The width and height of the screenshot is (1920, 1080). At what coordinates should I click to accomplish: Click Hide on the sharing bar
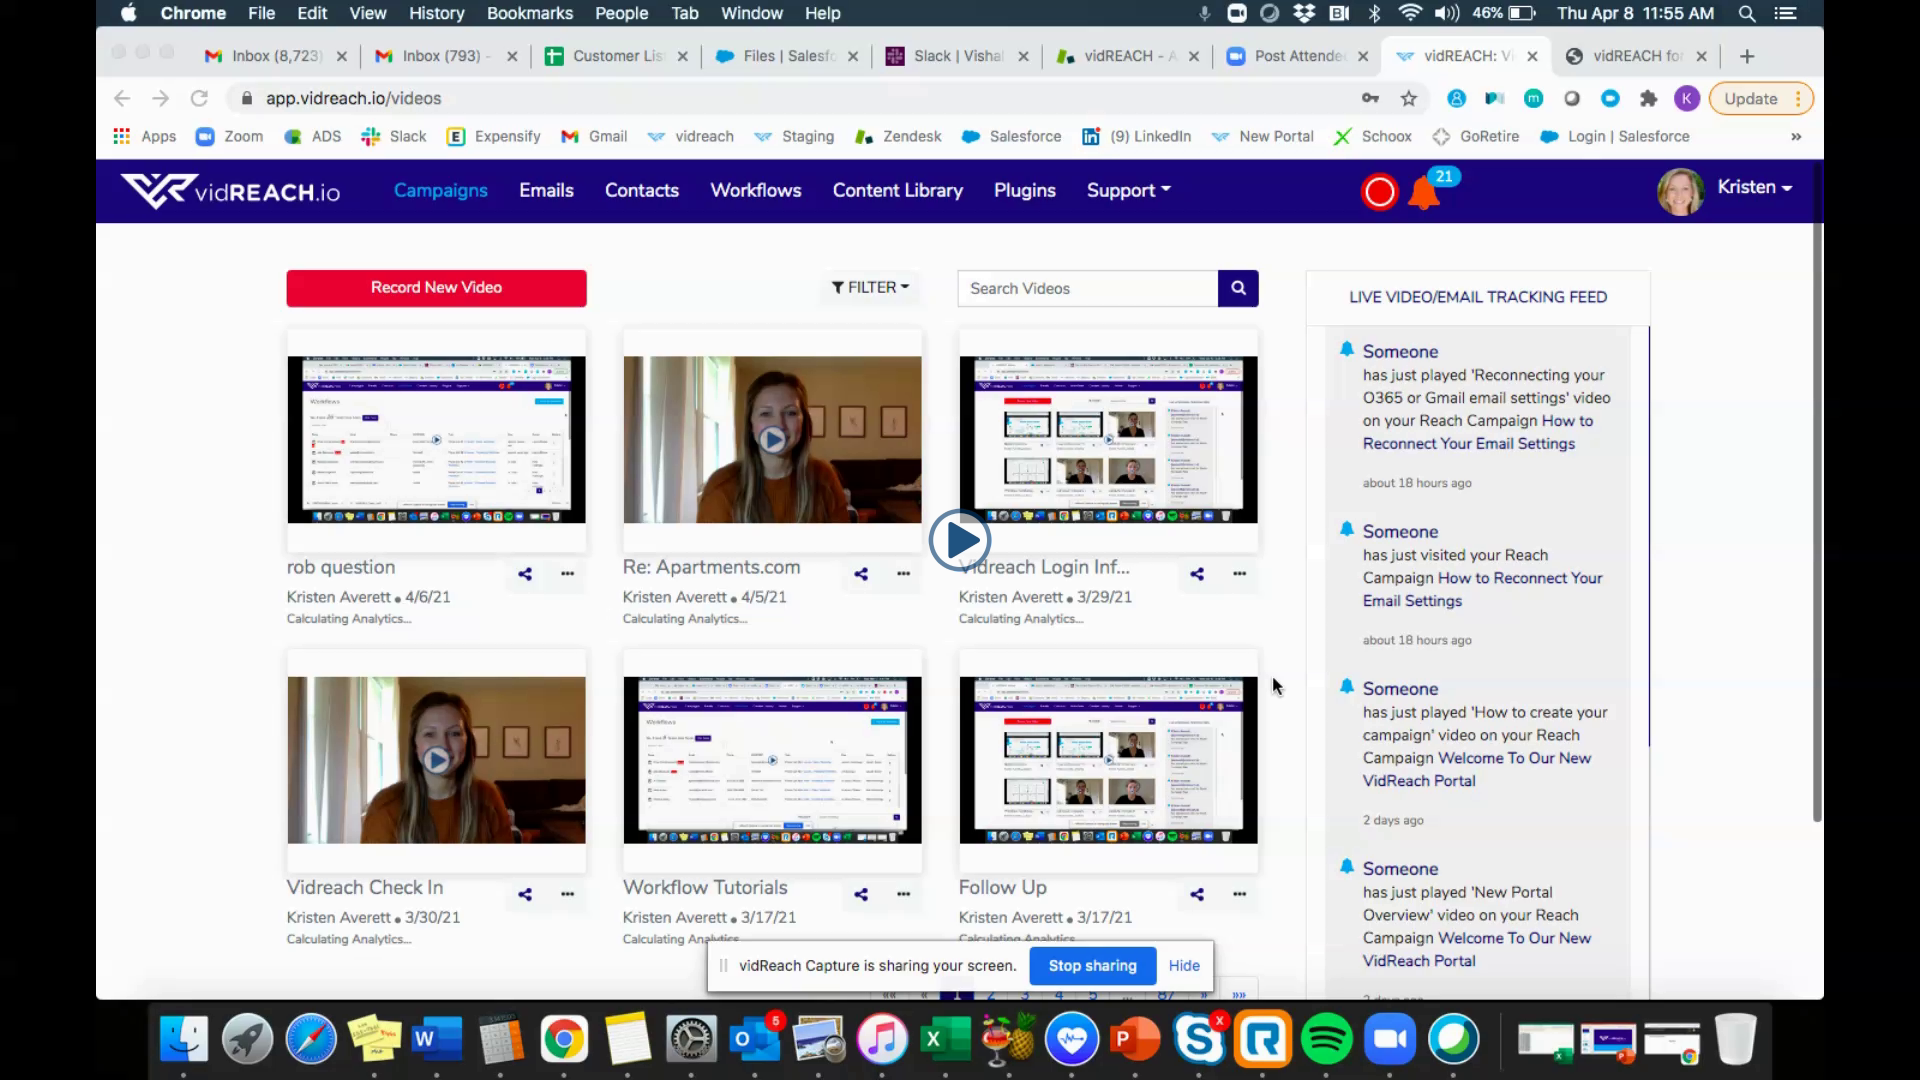pos(1184,966)
